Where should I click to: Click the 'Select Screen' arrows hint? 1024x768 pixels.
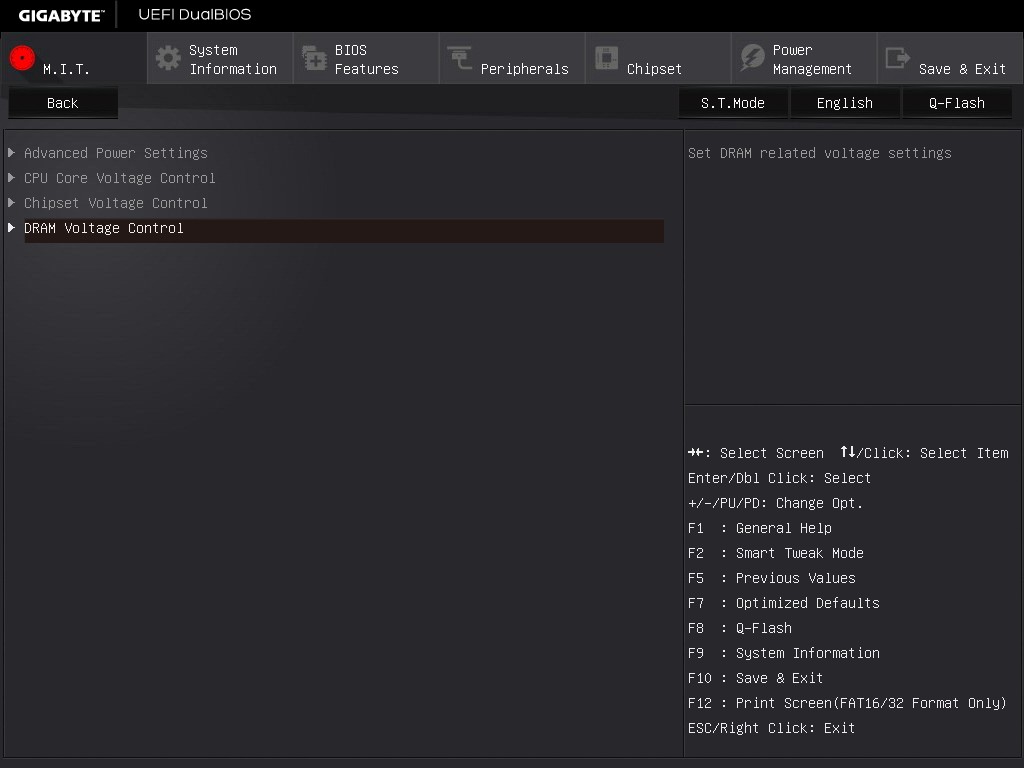(x=756, y=453)
